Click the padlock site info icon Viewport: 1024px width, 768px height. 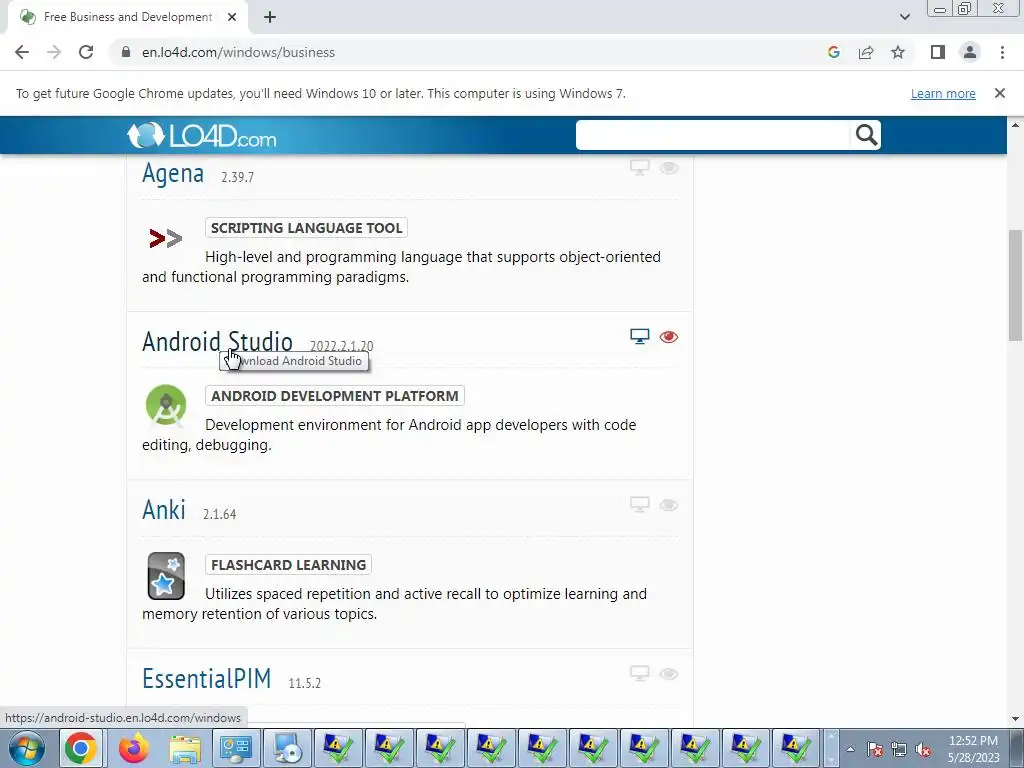tap(126, 52)
